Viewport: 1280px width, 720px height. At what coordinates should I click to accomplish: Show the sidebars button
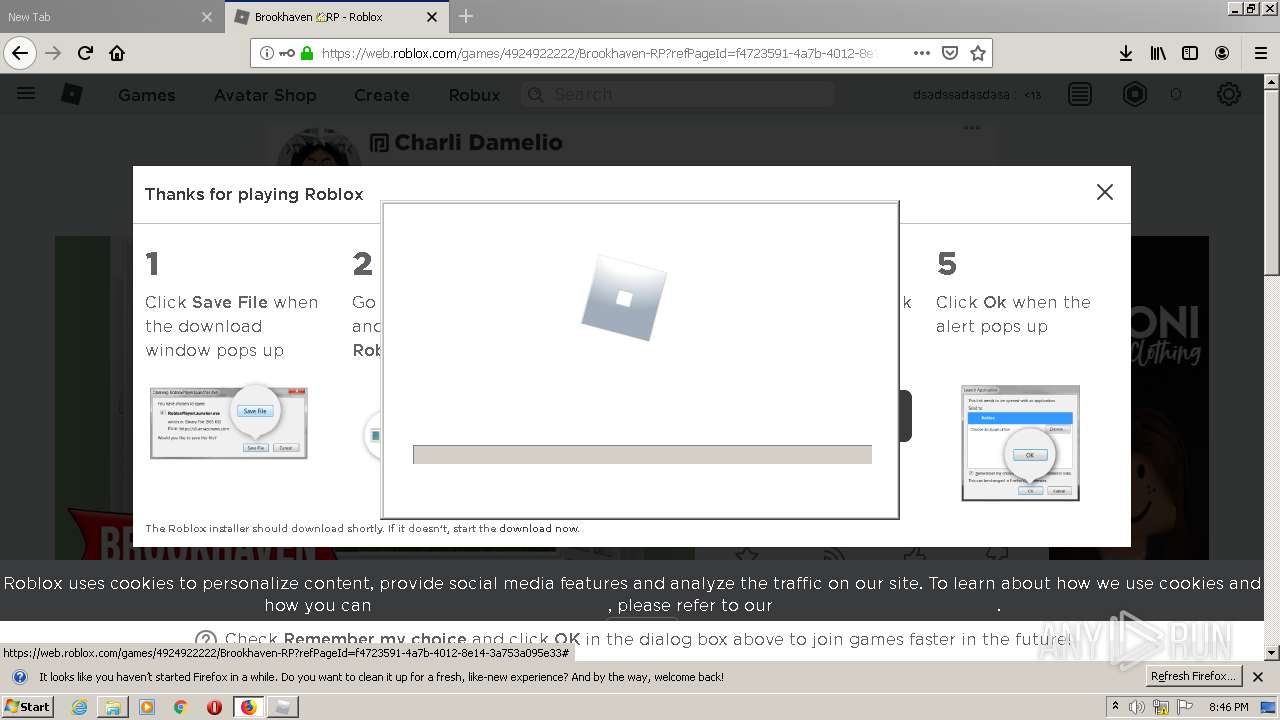[1190, 53]
